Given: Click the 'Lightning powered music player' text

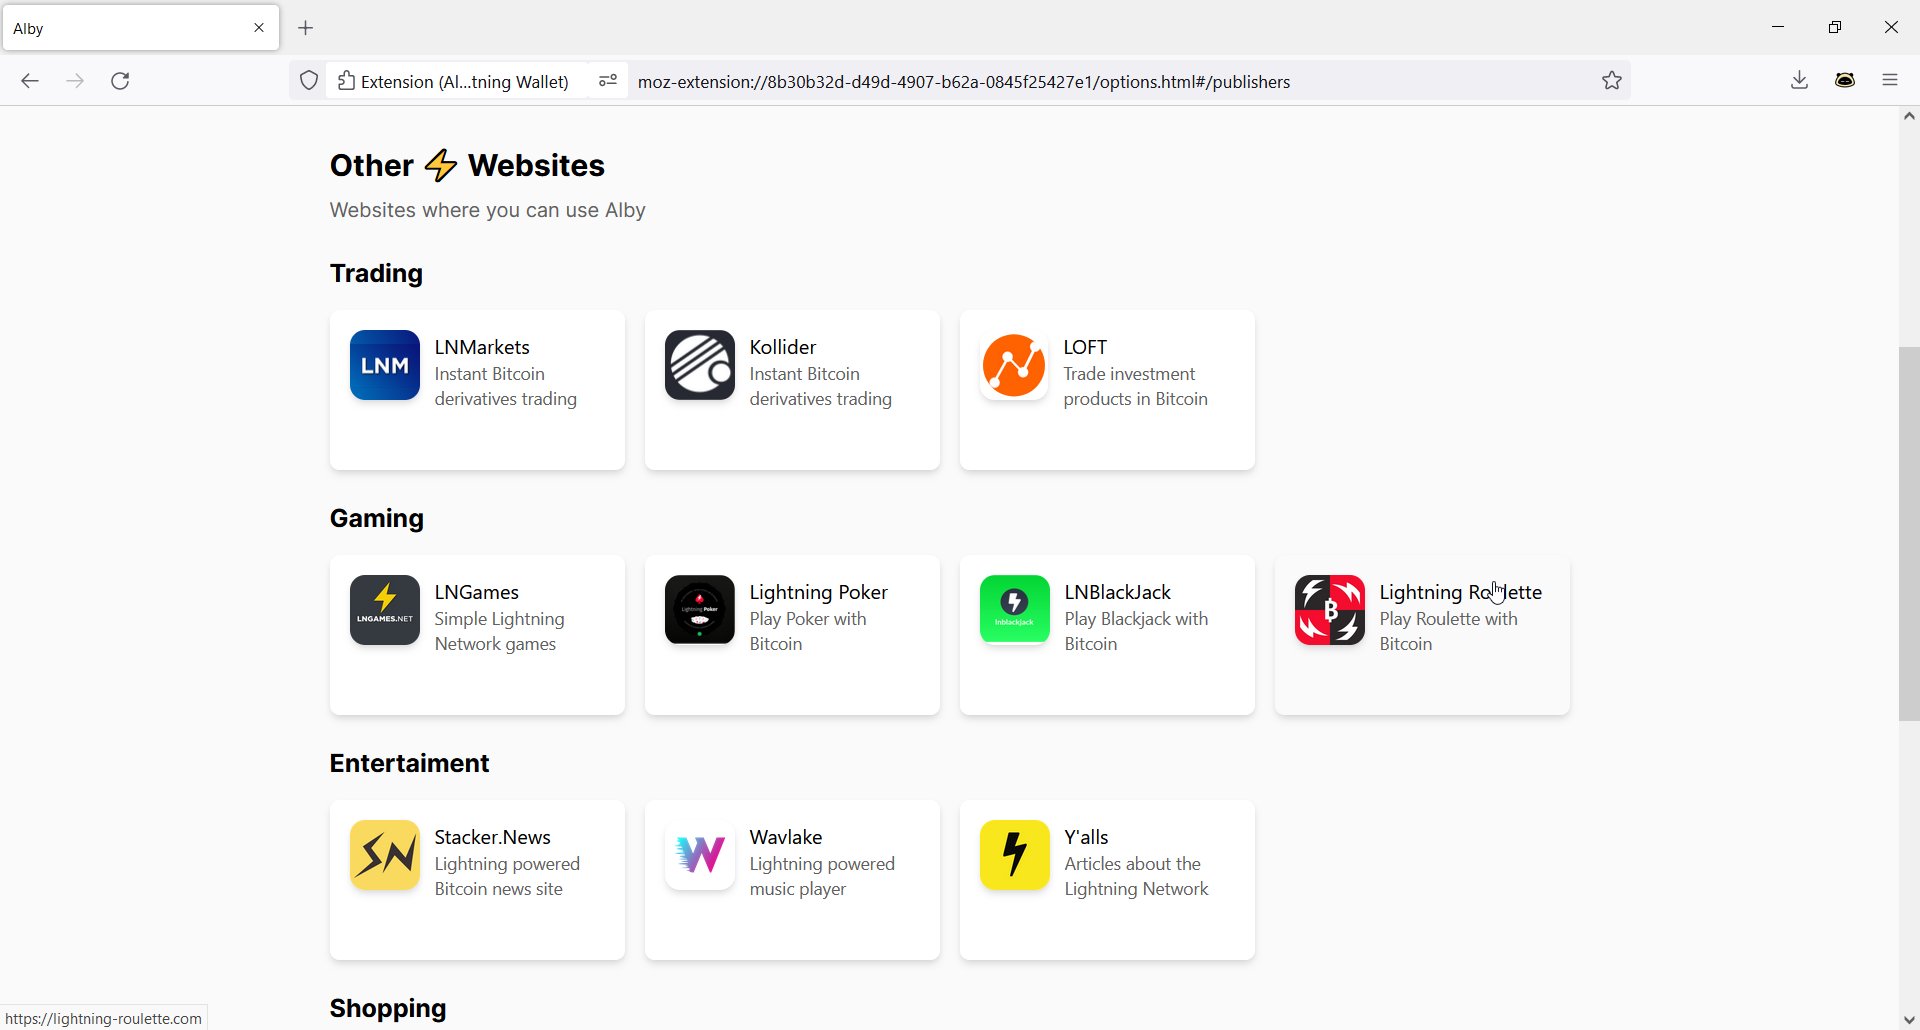Looking at the screenshot, I should pyautogui.click(x=822, y=877).
